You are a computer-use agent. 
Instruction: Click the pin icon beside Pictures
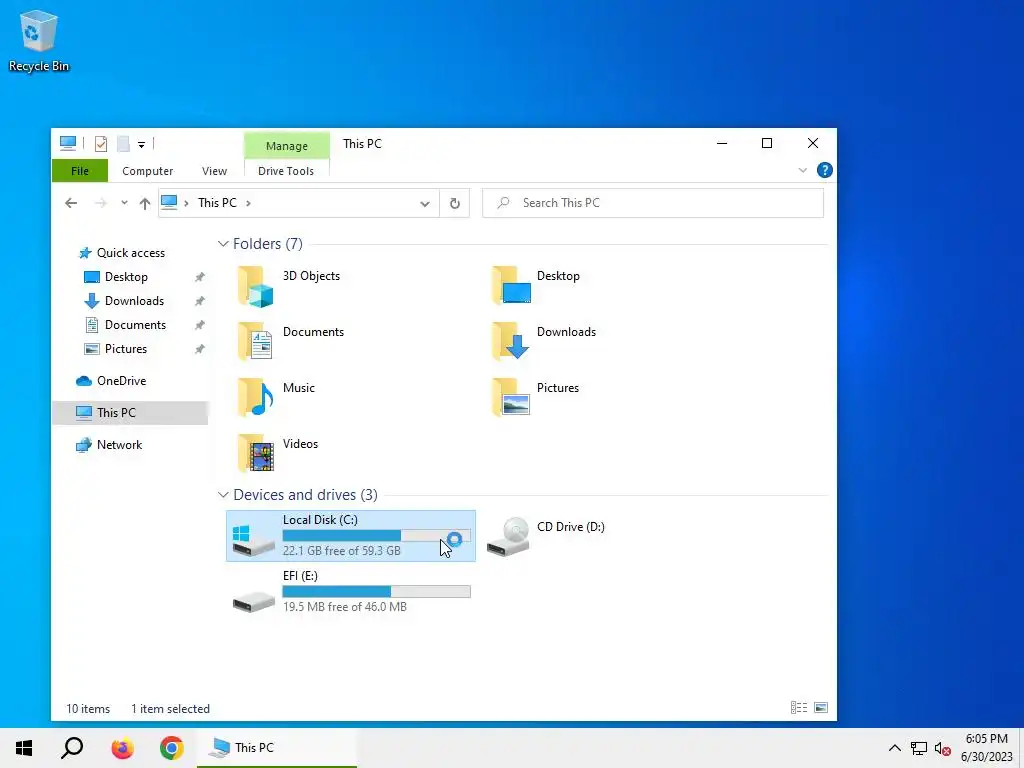coord(200,349)
